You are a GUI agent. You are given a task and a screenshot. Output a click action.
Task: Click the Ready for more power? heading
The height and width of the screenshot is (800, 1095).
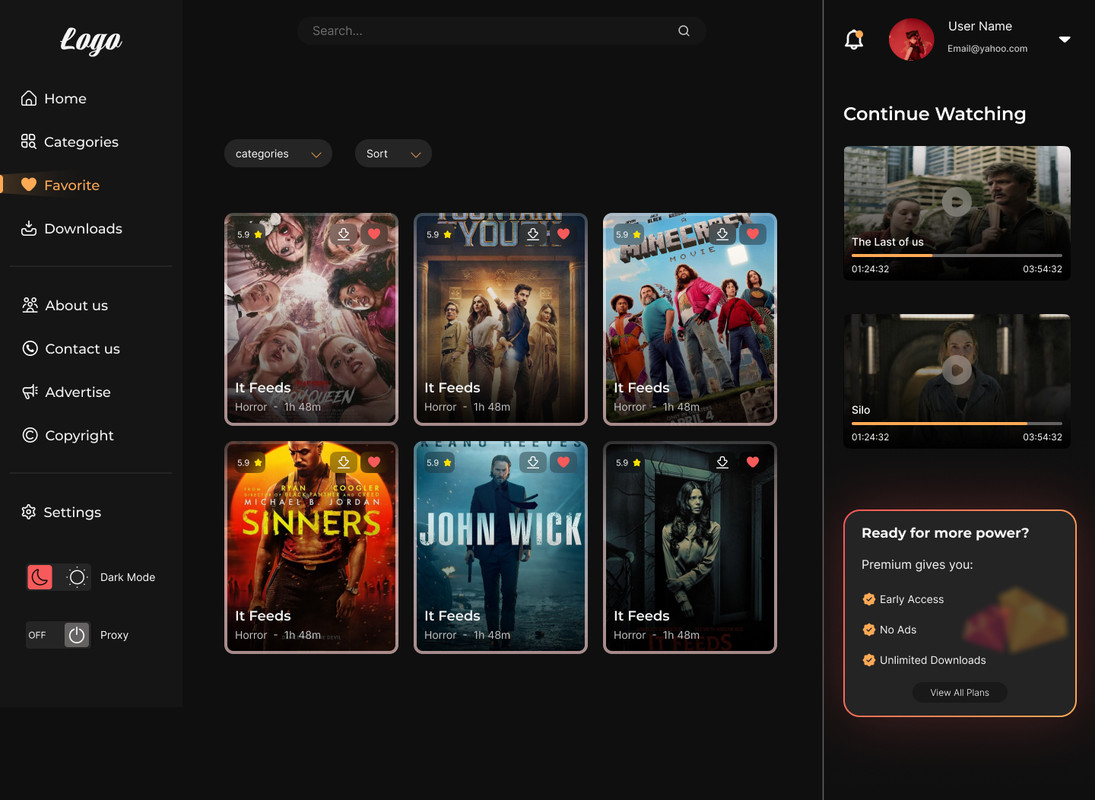tap(945, 533)
